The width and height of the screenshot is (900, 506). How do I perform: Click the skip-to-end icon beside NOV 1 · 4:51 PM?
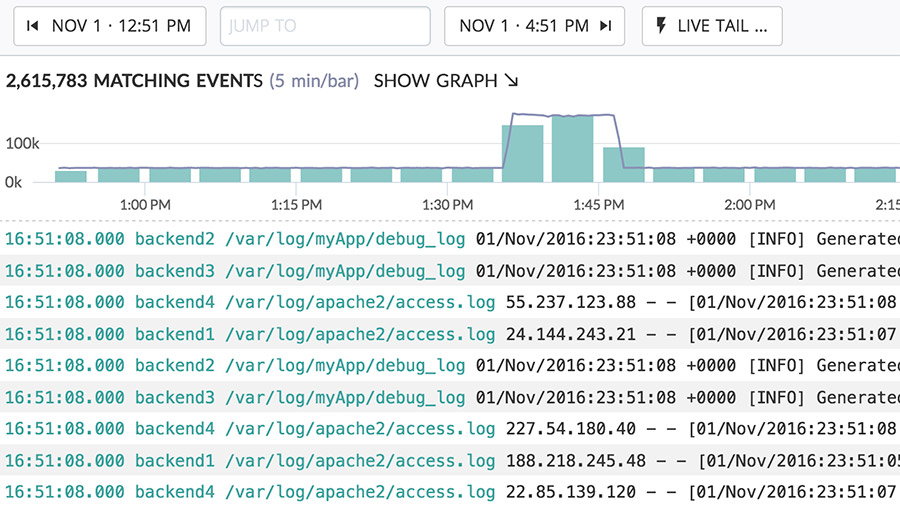(605, 27)
